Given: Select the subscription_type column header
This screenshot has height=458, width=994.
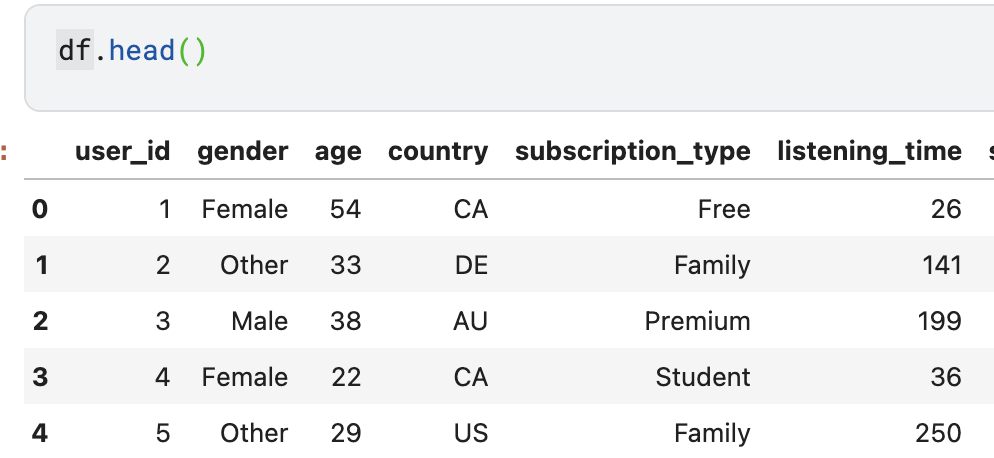Looking at the screenshot, I should pos(632,152).
